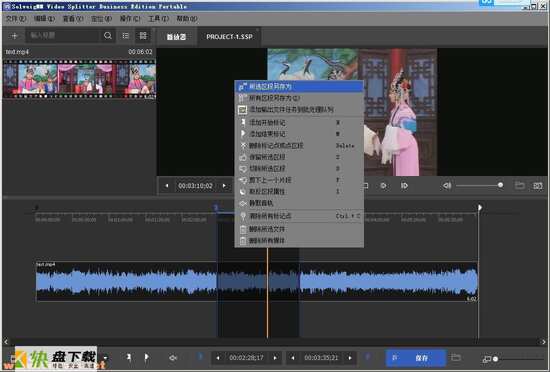This screenshot has height=372, width=550.
Task: Choose add start marker menu entry
Action: (299, 122)
